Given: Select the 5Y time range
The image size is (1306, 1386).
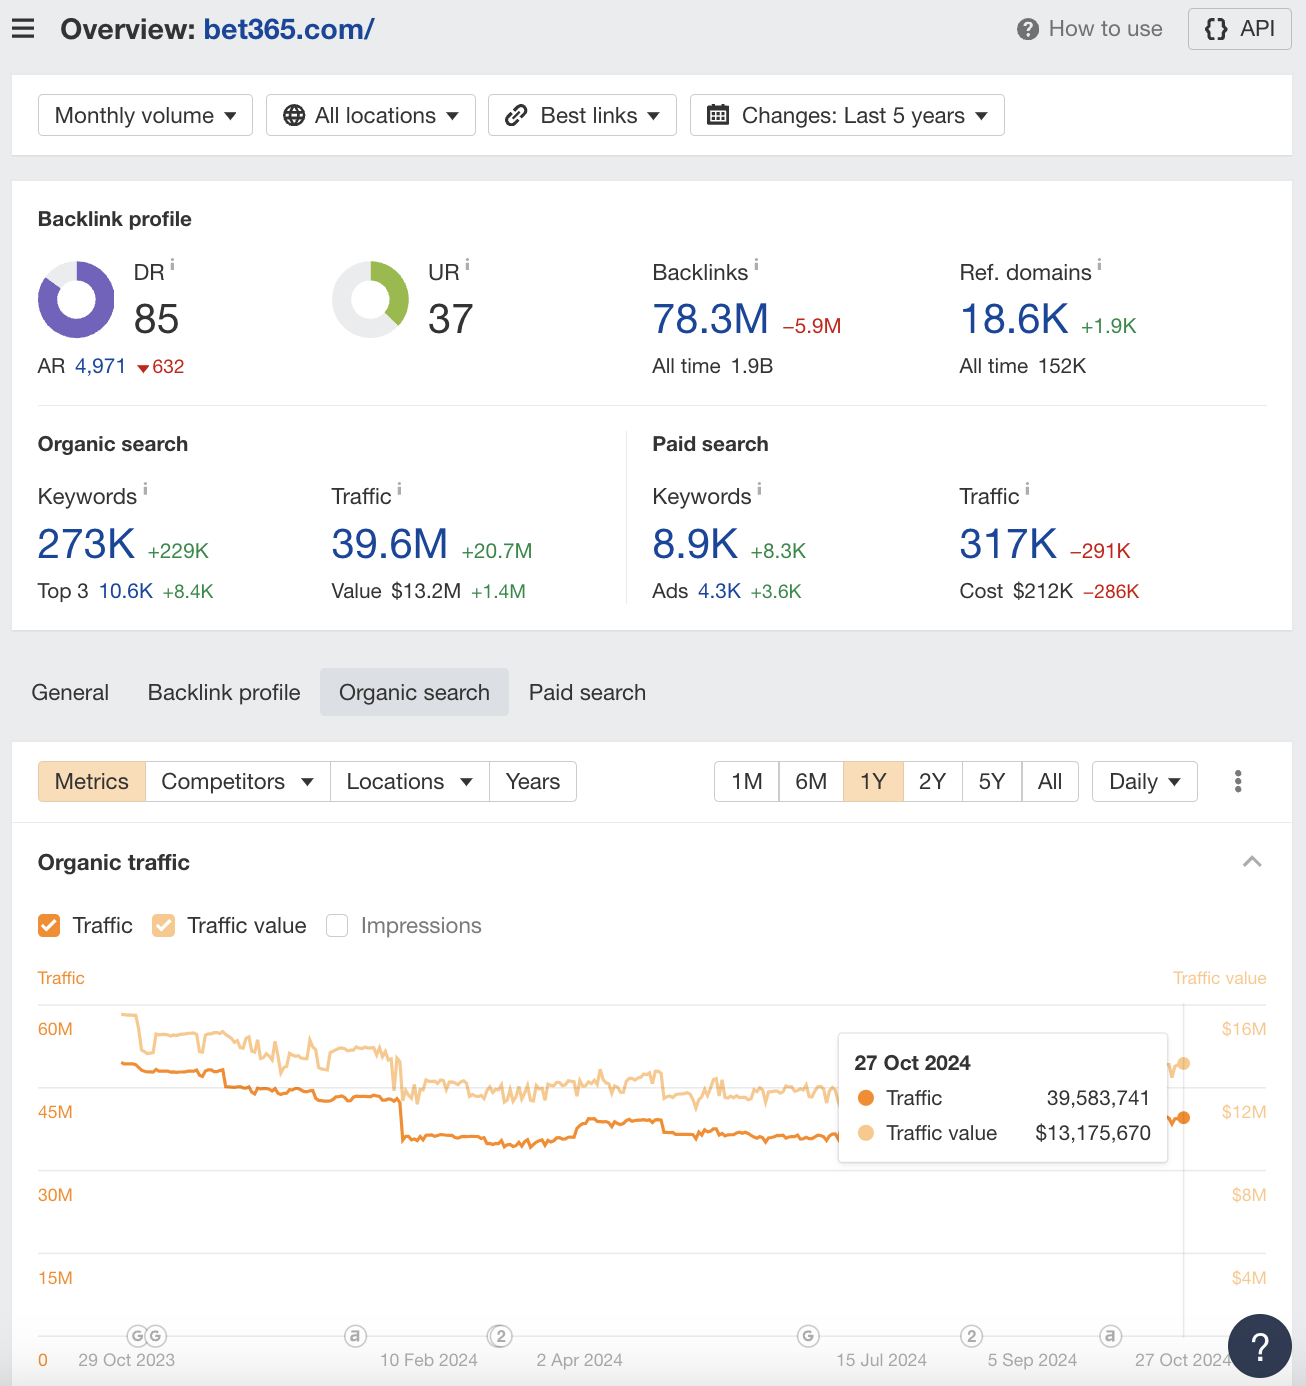Looking at the screenshot, I should coord(991,781).
